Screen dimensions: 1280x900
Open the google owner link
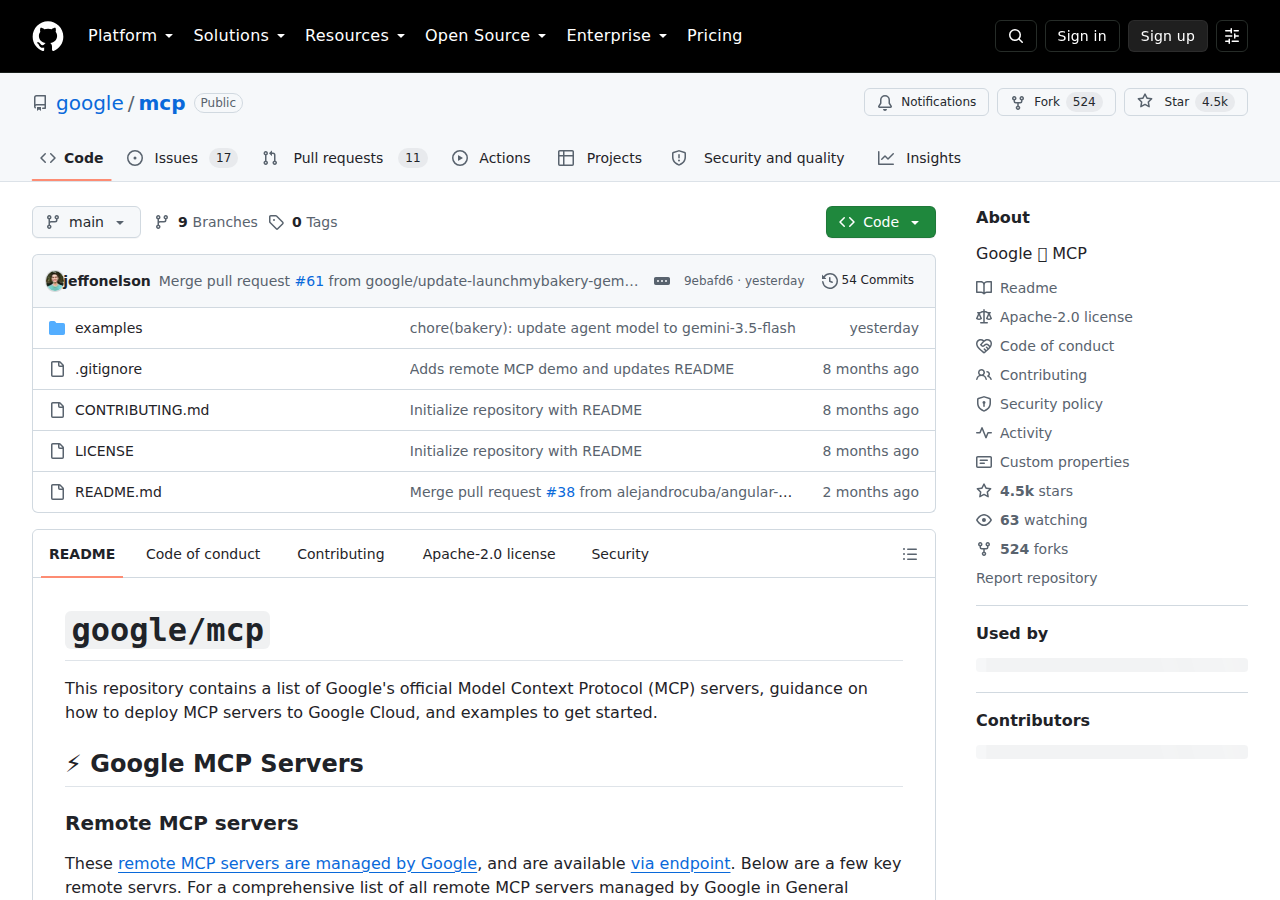[x=90, y=103]
